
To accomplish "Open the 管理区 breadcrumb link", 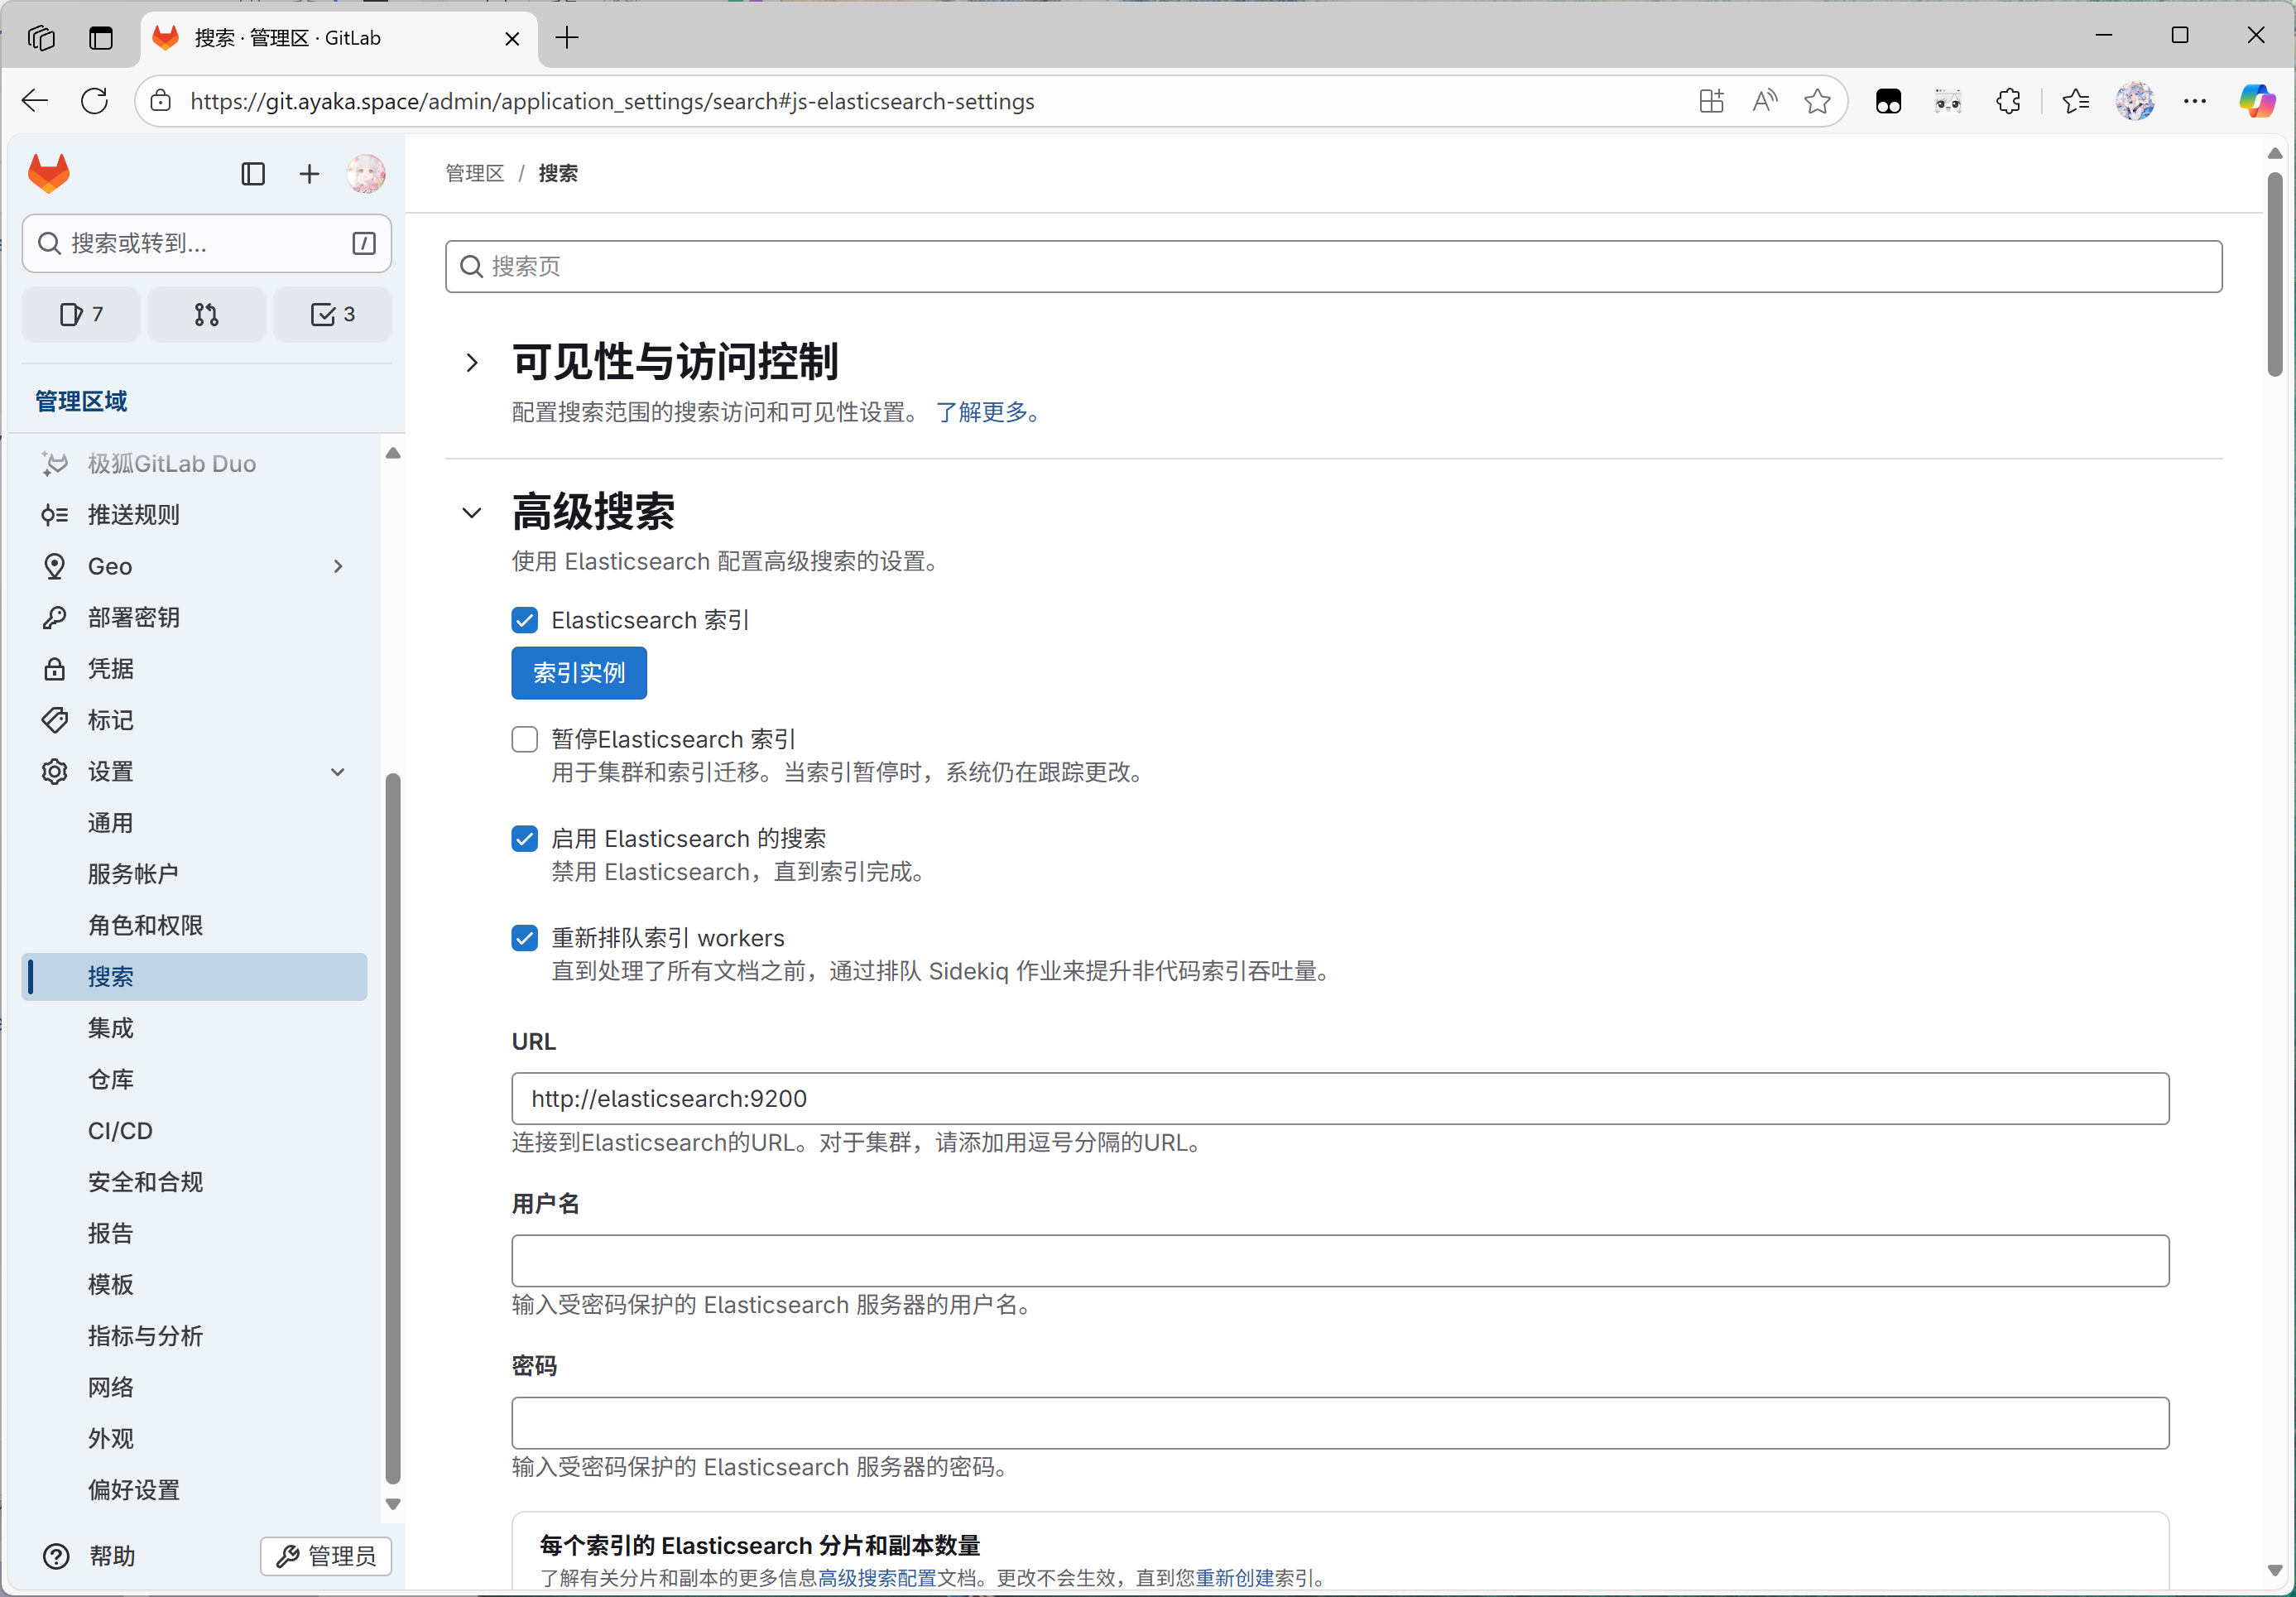I will (474, 173).
